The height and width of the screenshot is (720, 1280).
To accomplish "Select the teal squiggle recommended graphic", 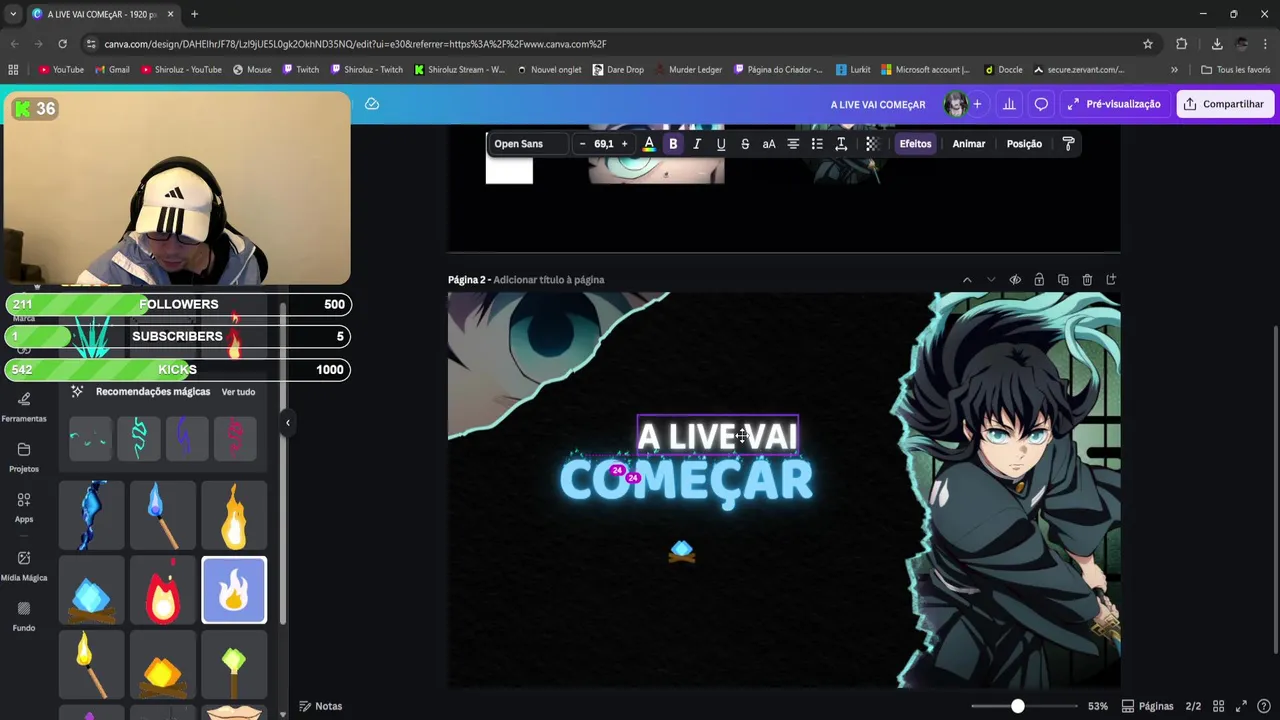I will 138,438.
